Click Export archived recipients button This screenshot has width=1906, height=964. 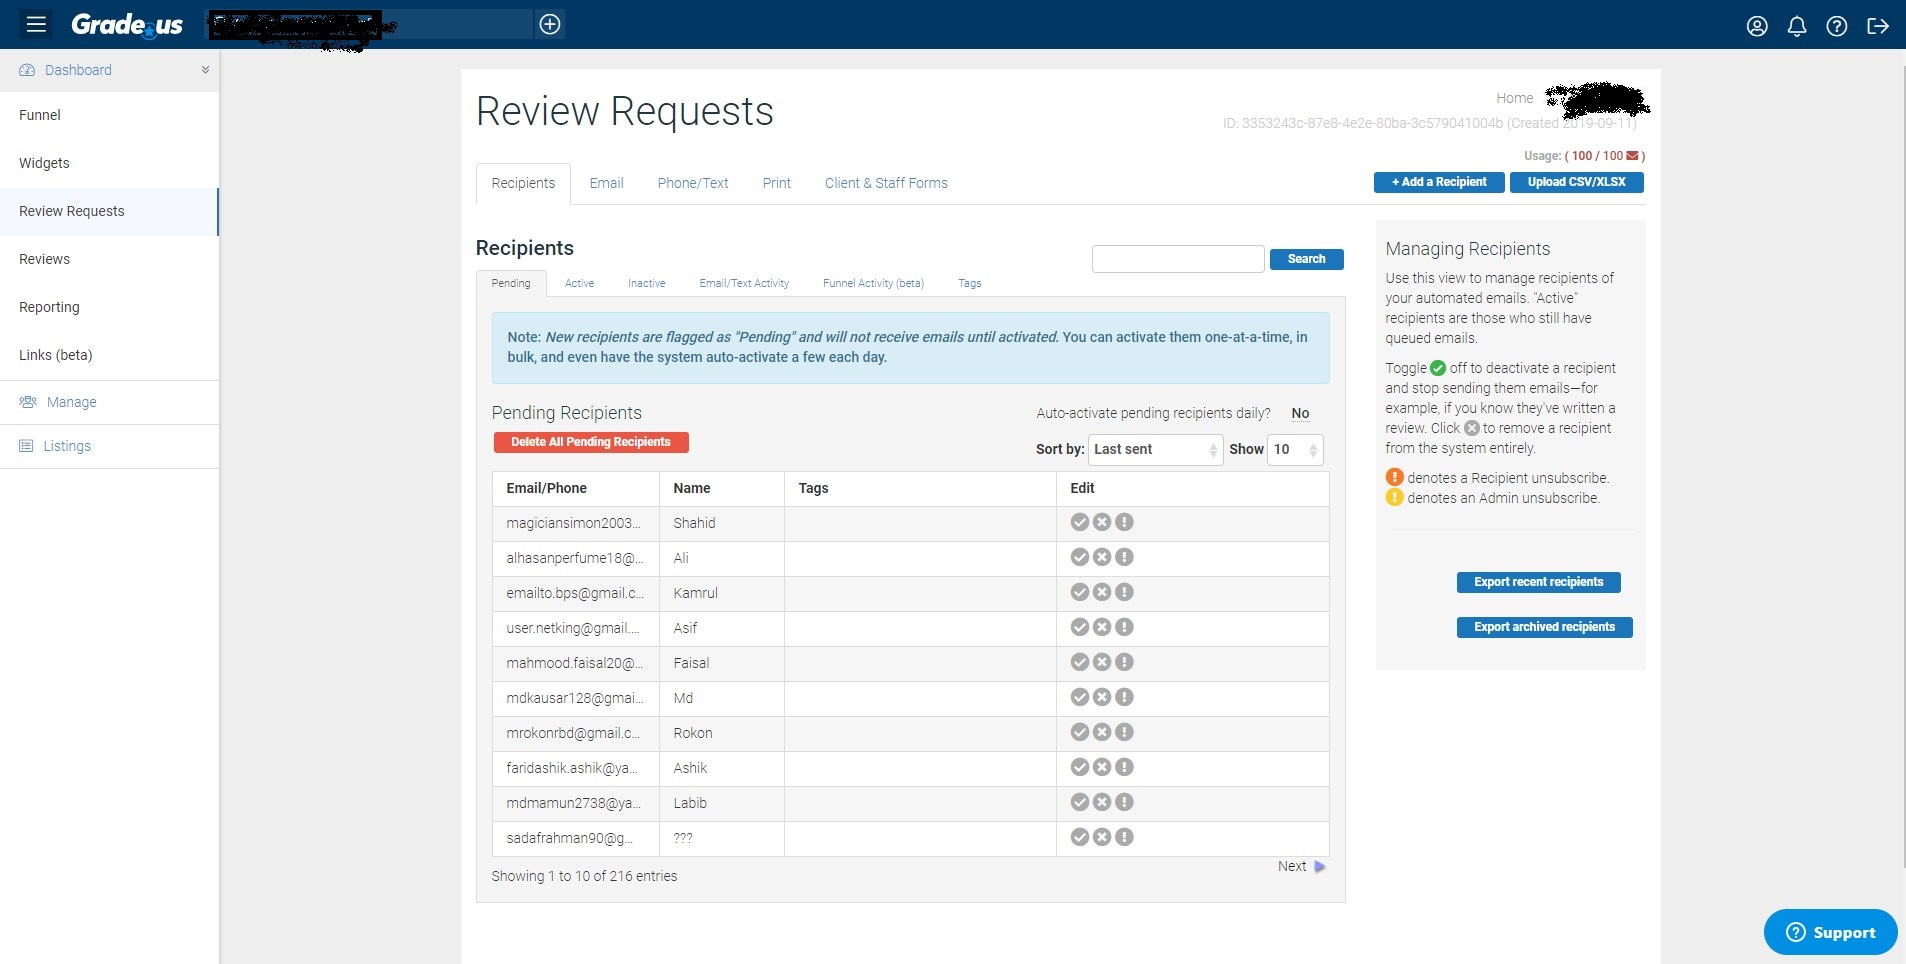point(1544,627)
